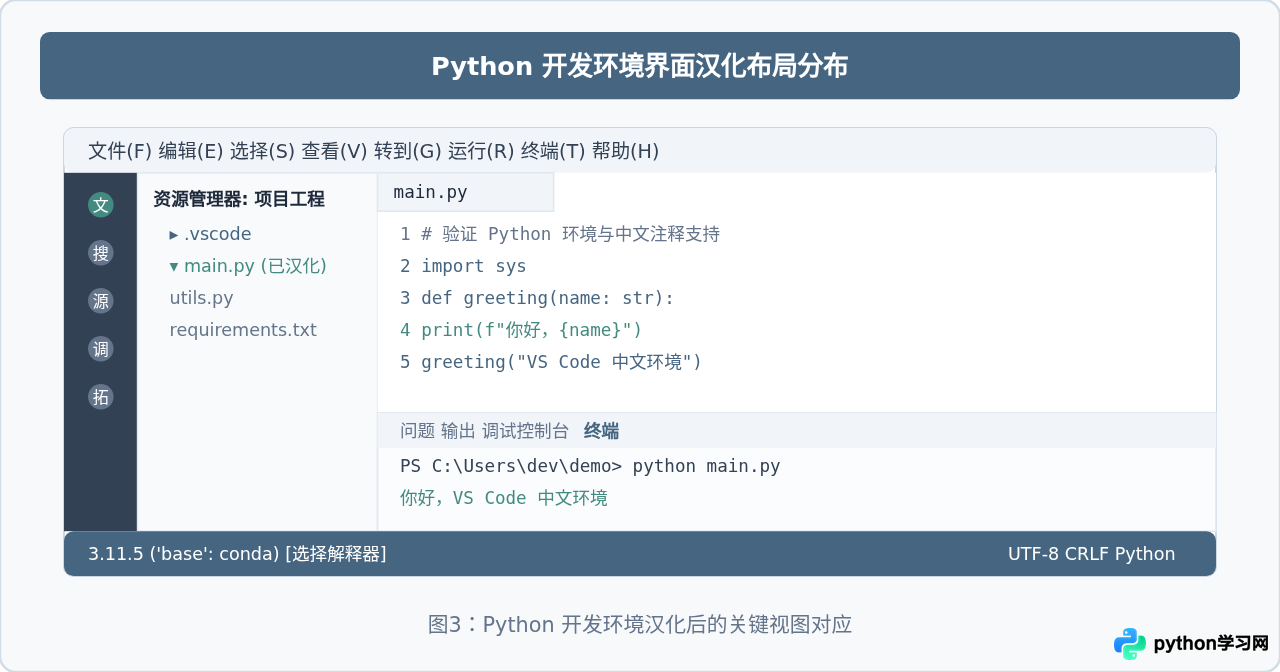Open requirements.txt in the explorer
The width and height of the screenshot is (1280, 672).
click(243, 330)
